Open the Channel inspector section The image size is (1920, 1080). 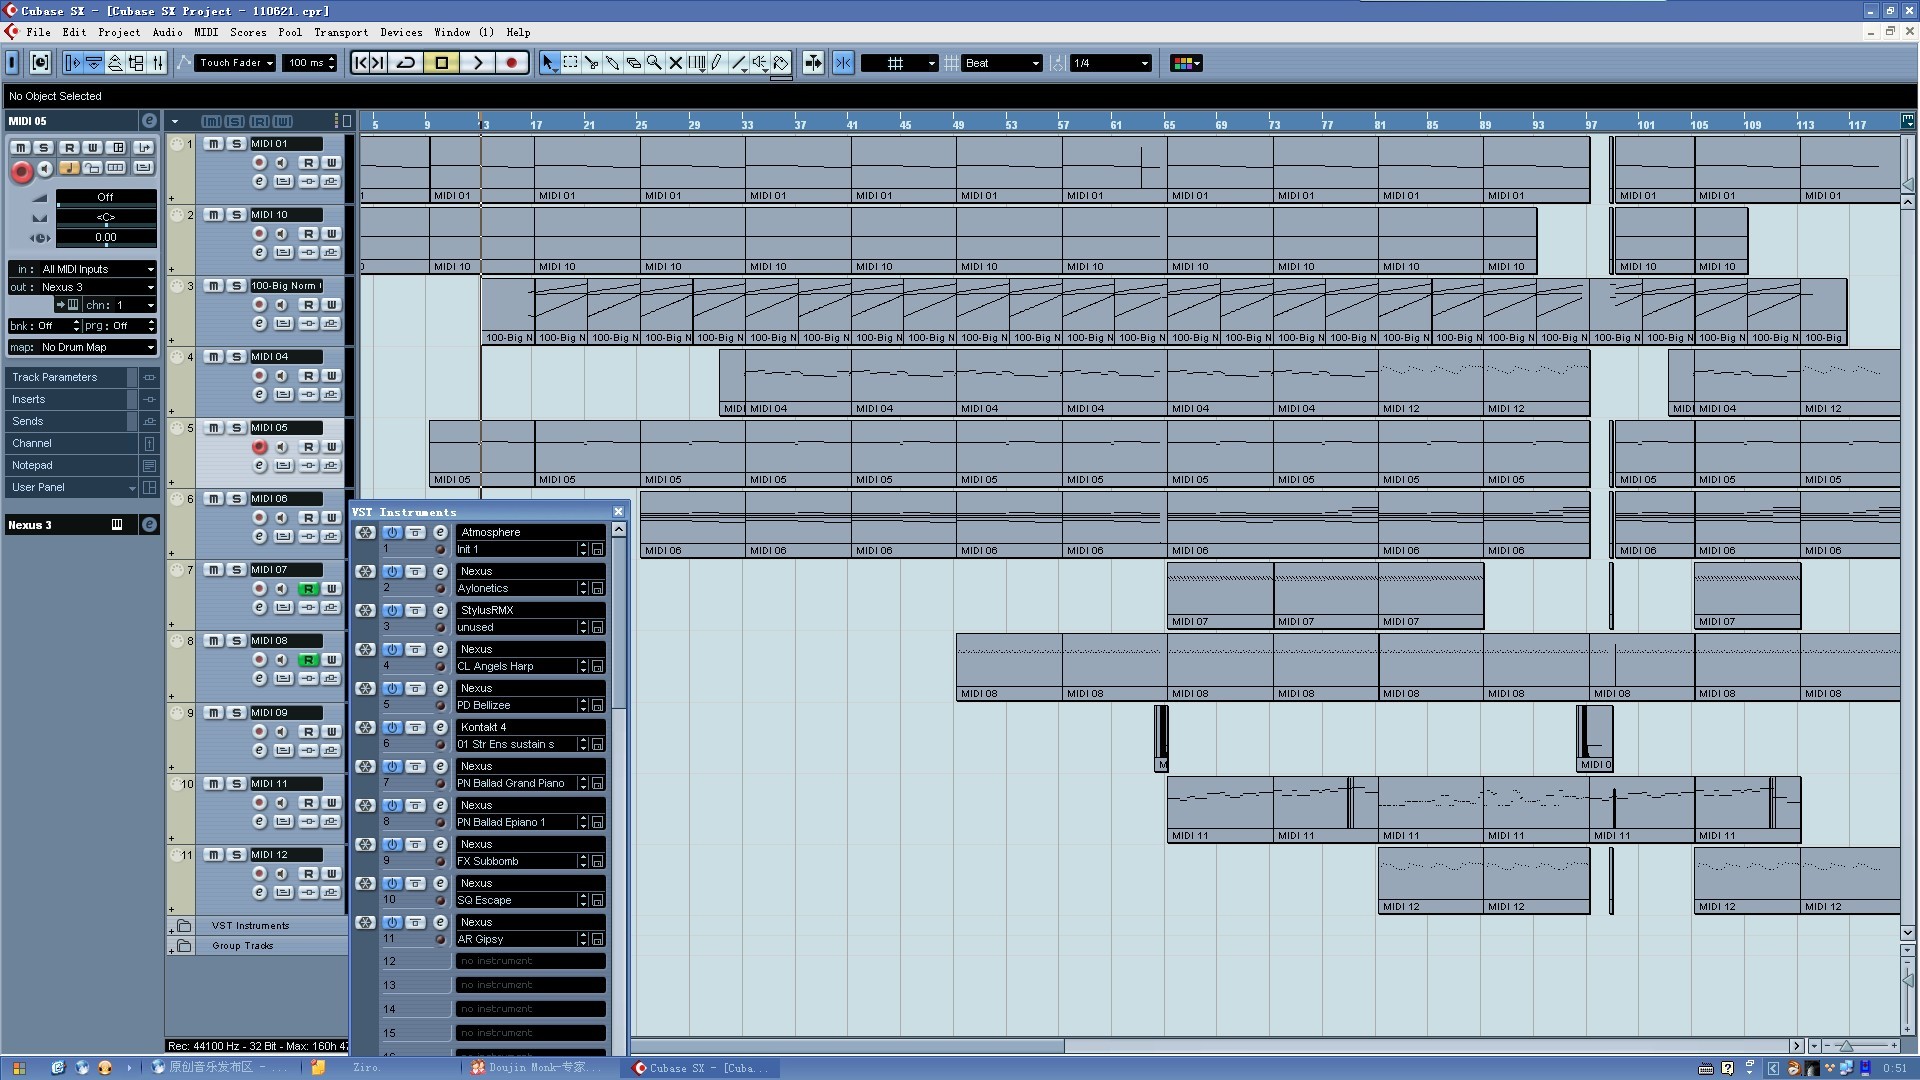(x=70, y=443)
